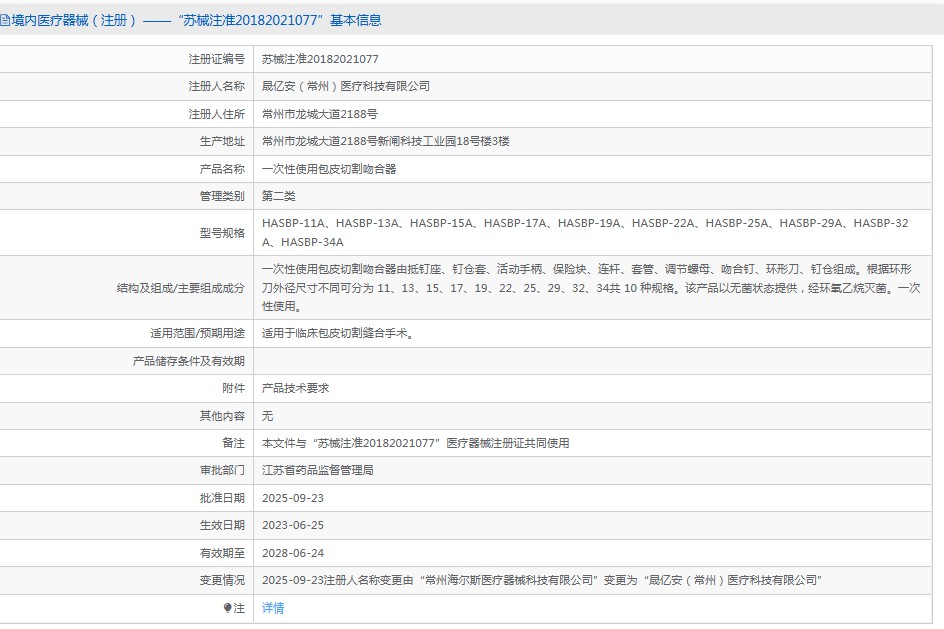
Task: Click the effective date 2023-06-25
Action: point(293,525)
